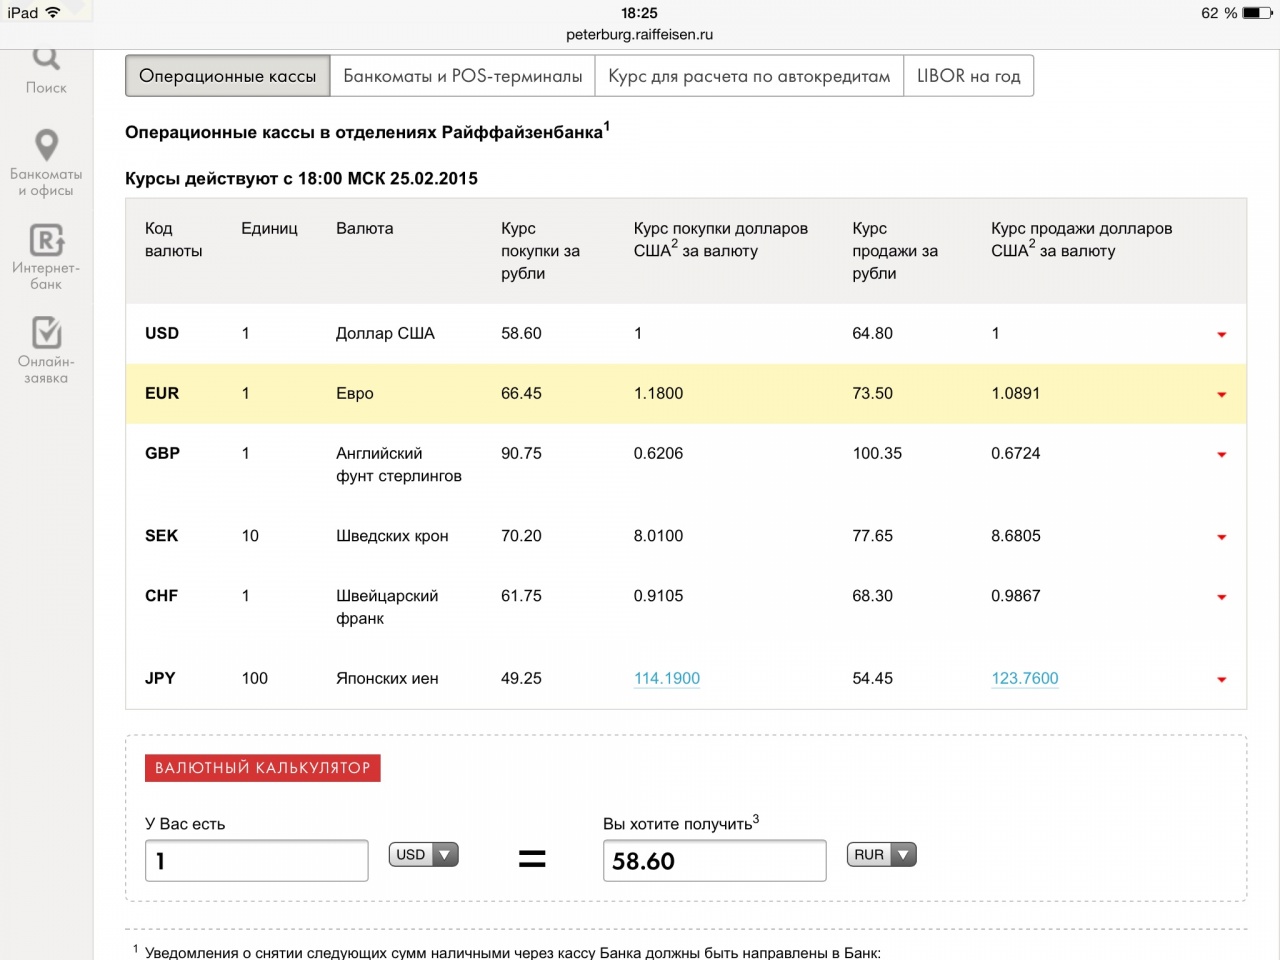Viewport: 1280px width, 960px height.
Task: Click the Вы хотите получить result field
Action: pyautogui.click(x=715, y=861)
